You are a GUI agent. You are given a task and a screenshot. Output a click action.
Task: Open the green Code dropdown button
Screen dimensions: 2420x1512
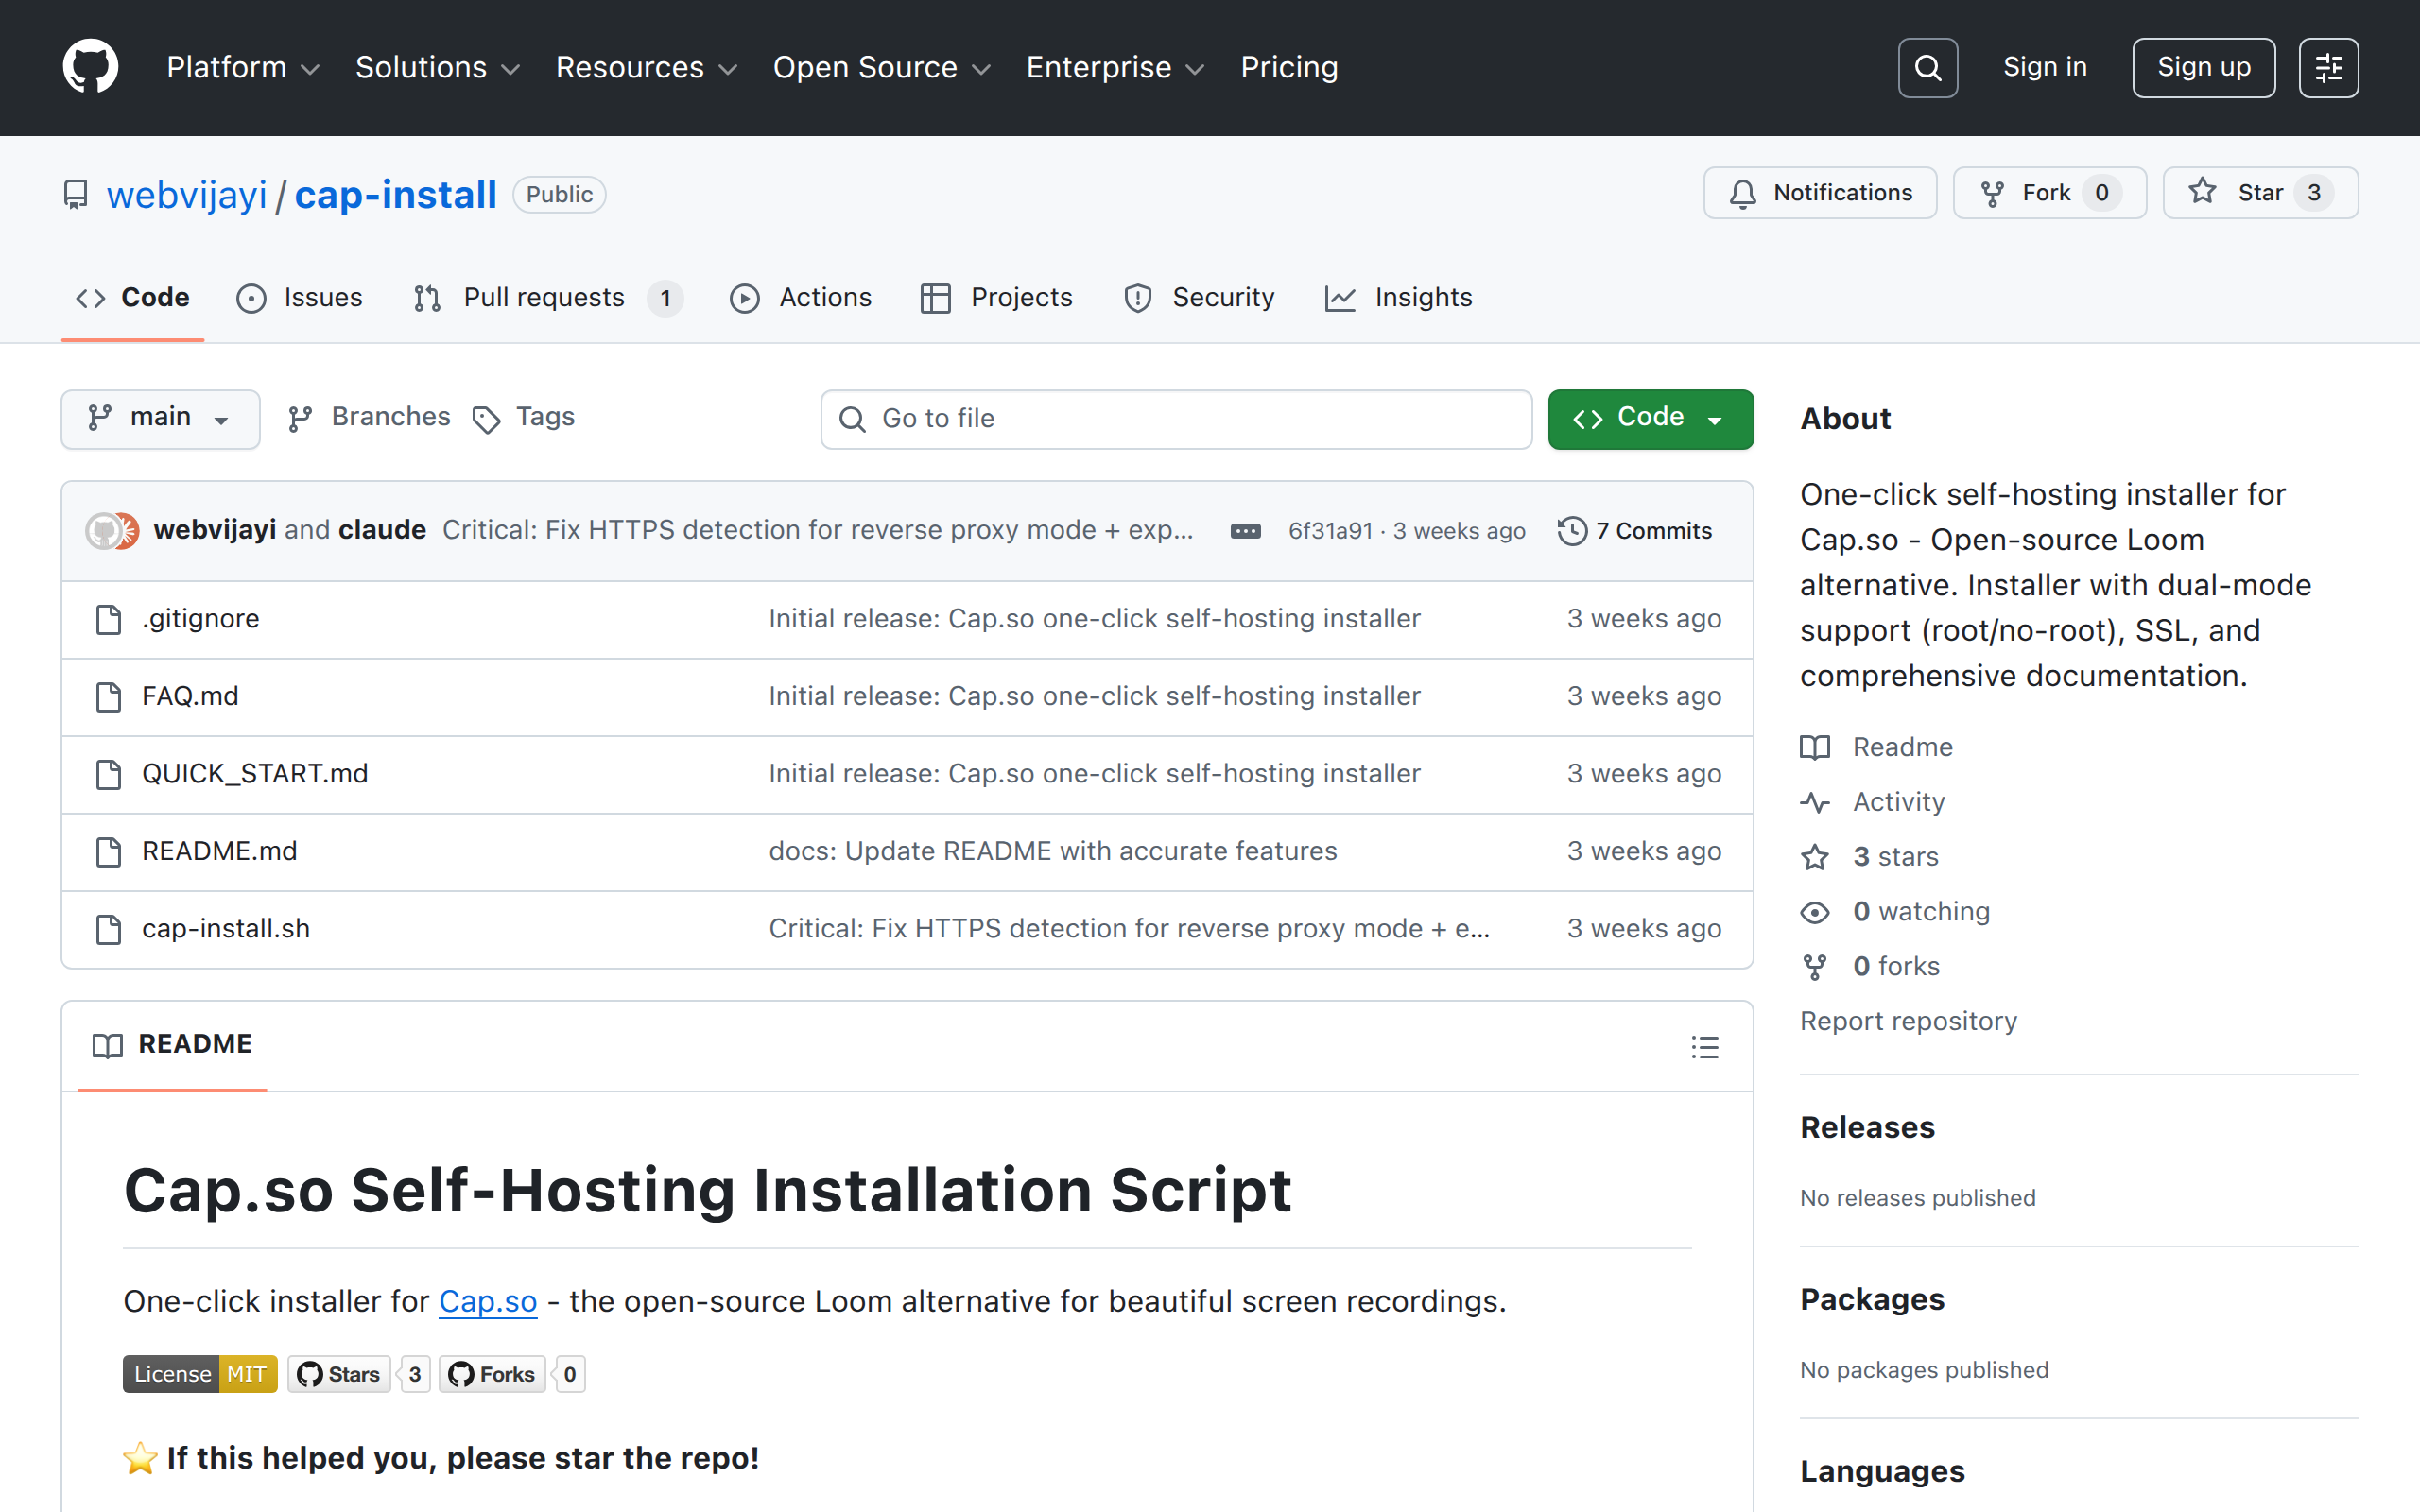[x=1650, y=418]
